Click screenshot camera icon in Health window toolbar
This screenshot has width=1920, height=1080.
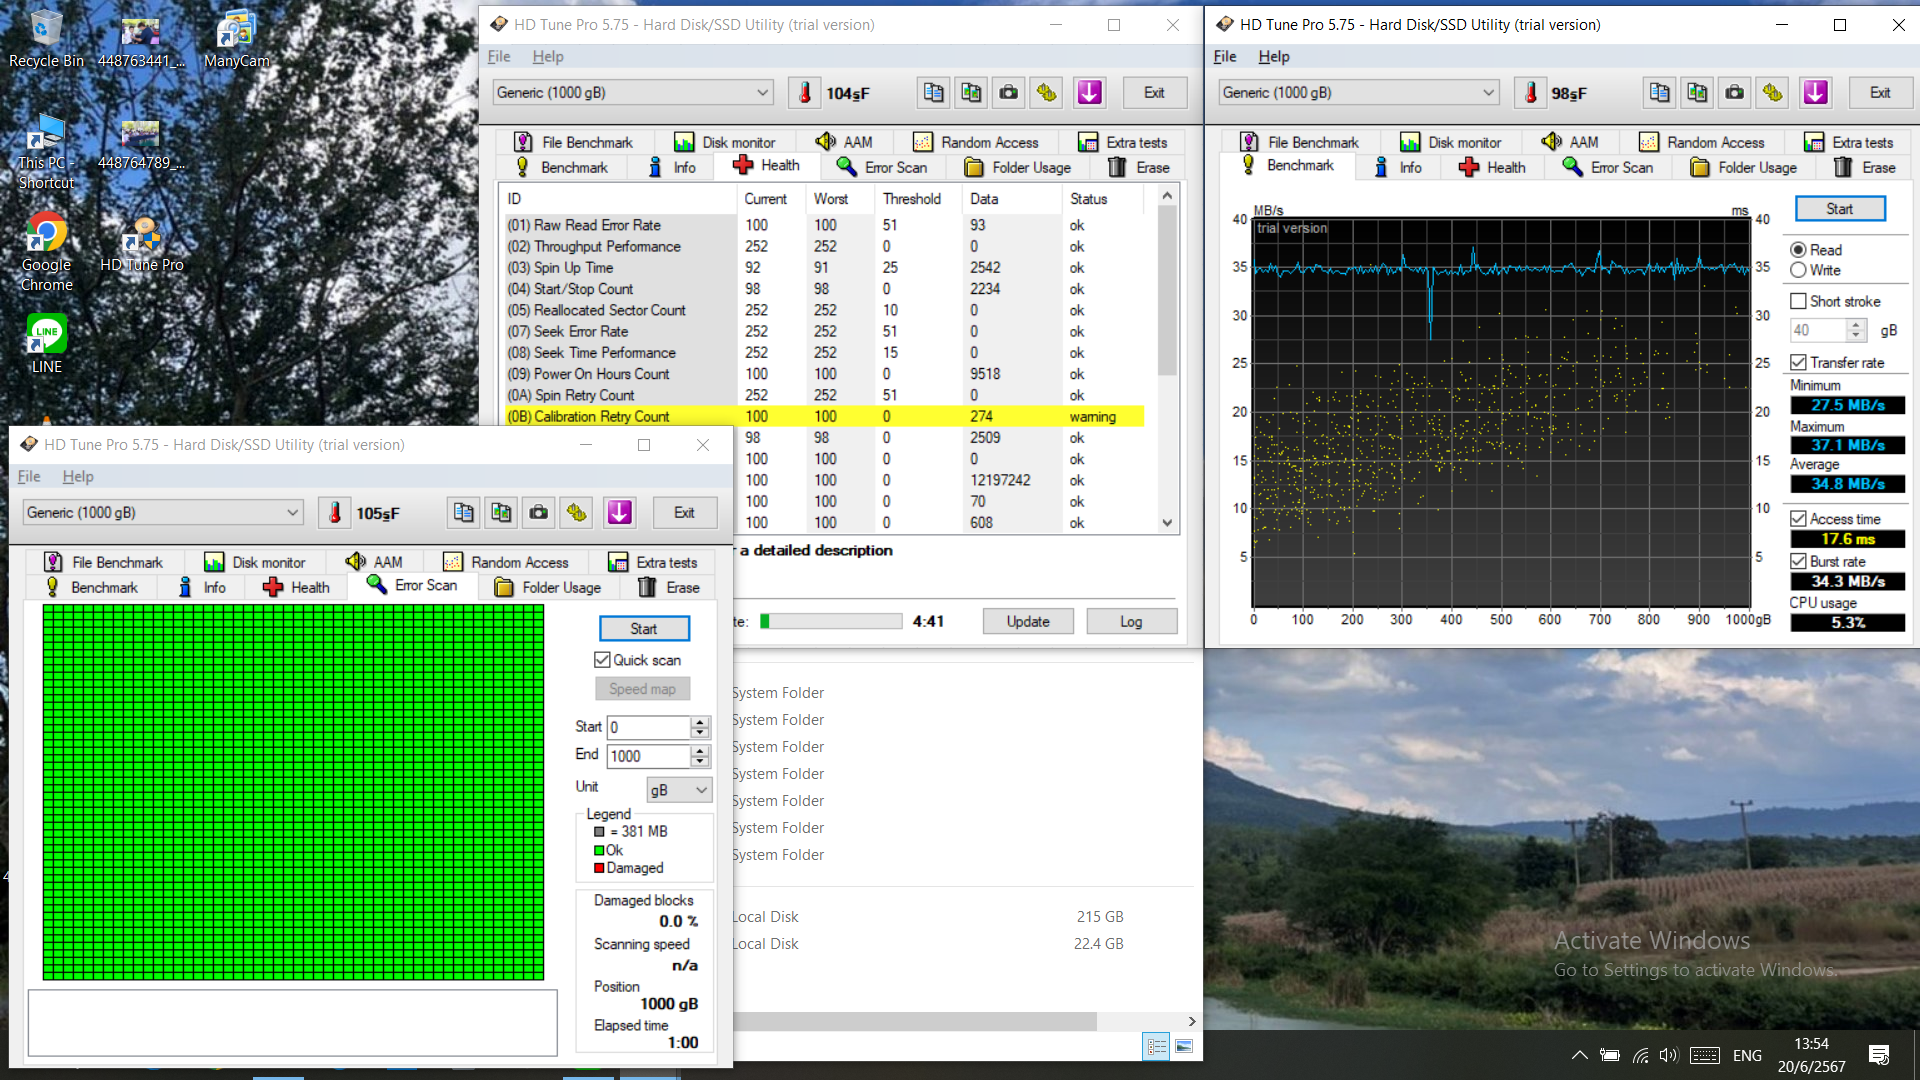(x=1009, y=93)
